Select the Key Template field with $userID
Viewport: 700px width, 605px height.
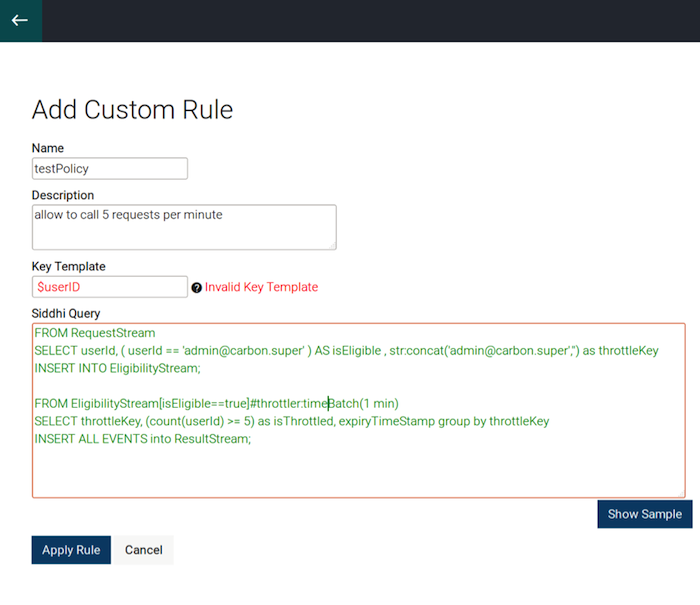tap(110, 287)
